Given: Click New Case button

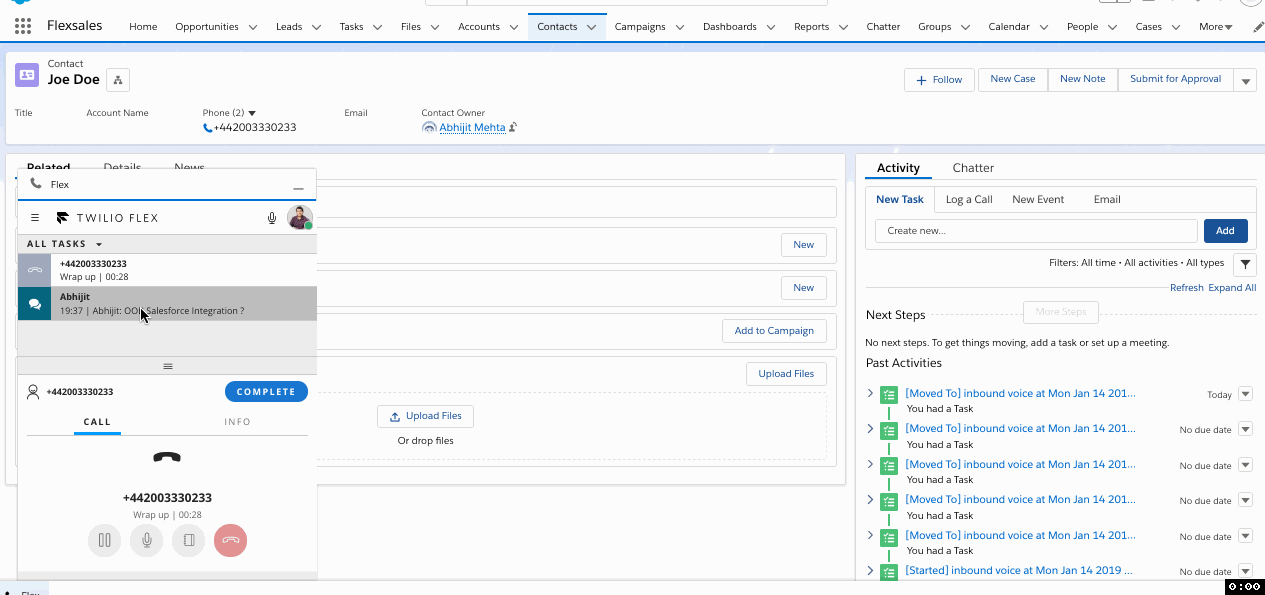Looking at the screenshot, I should 1013,79.
